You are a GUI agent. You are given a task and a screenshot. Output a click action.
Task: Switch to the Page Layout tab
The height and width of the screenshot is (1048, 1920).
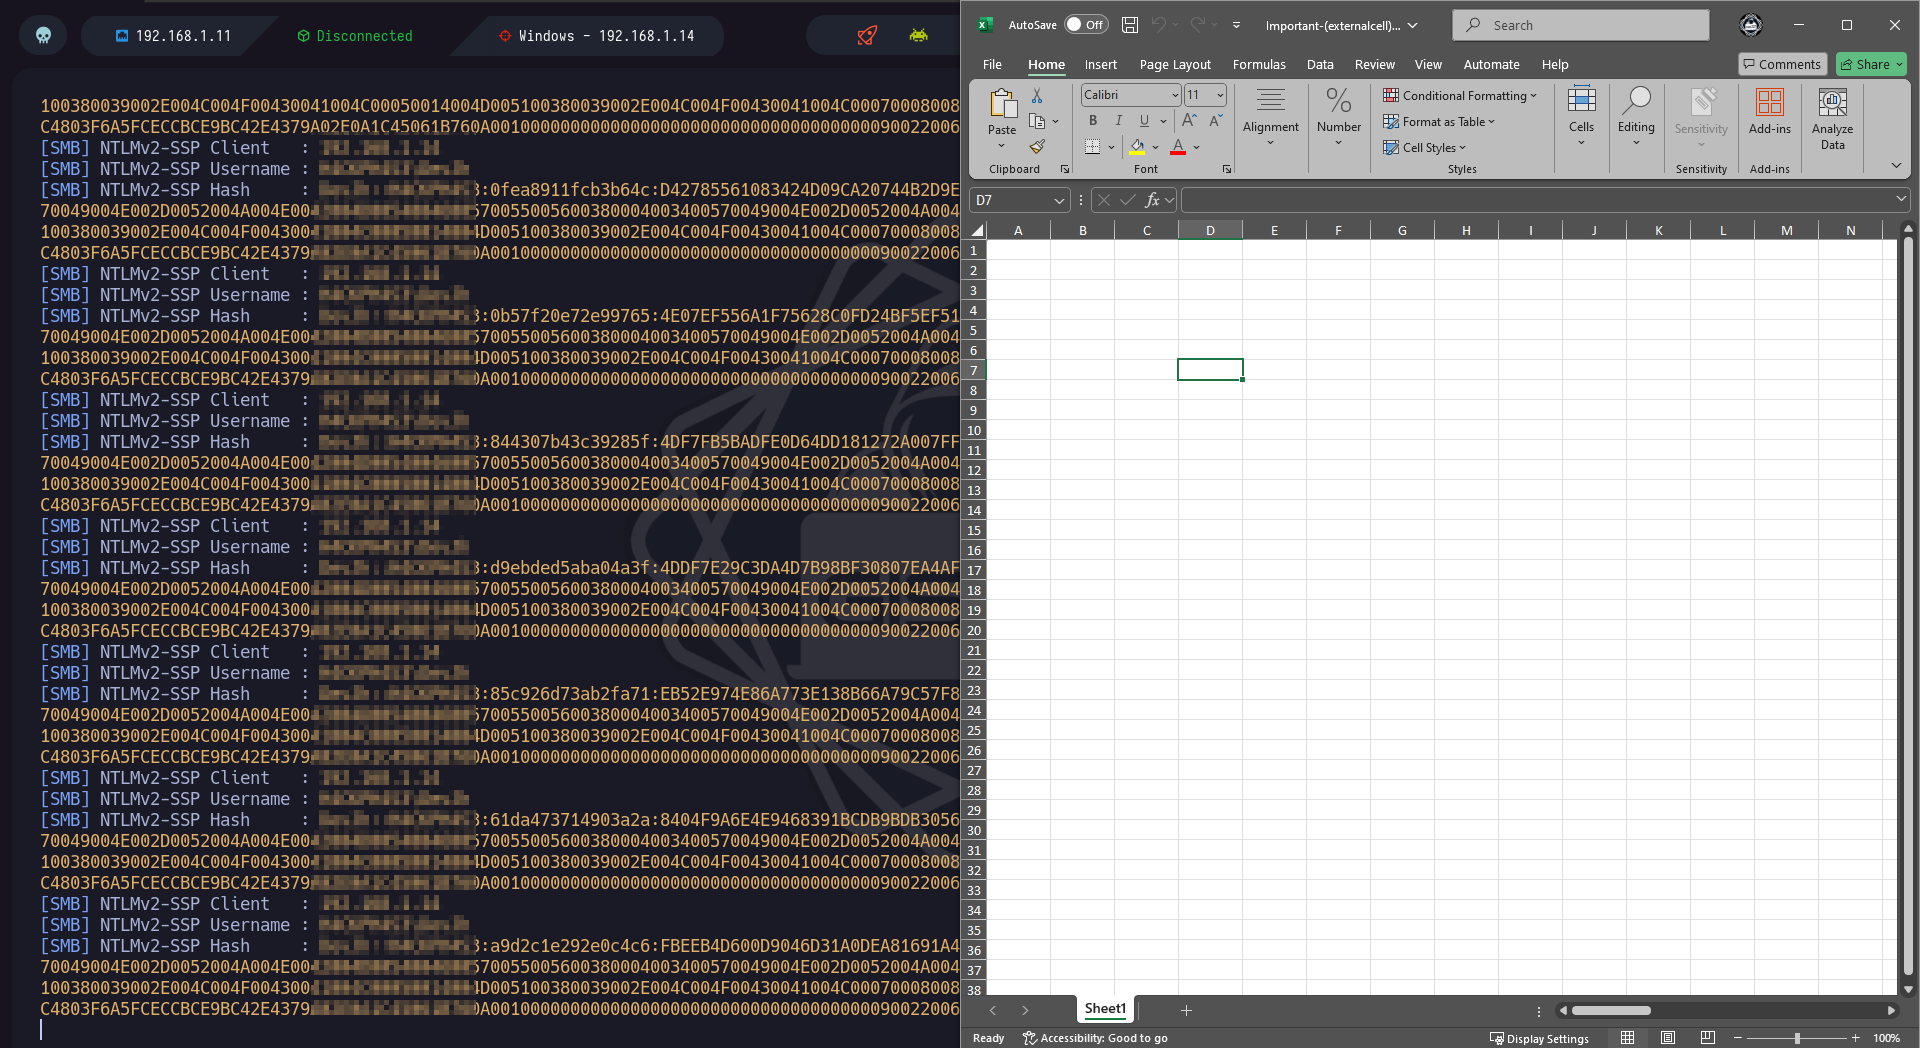1175,65
